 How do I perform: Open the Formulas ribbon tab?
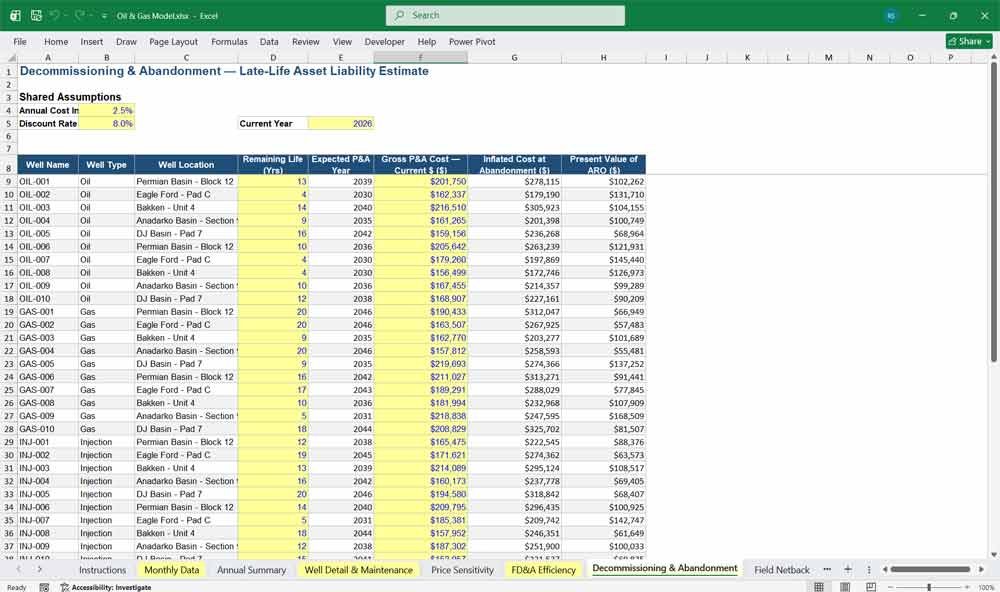pos(229,41)
